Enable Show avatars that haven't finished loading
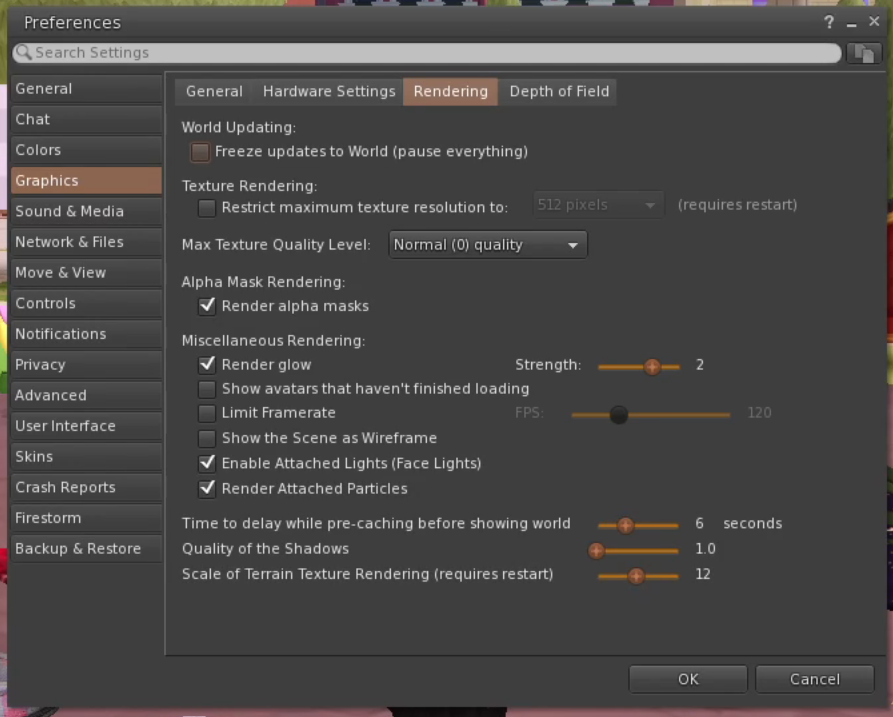The width and height of the screenshot is (893, 717). (x=207, y=389)
